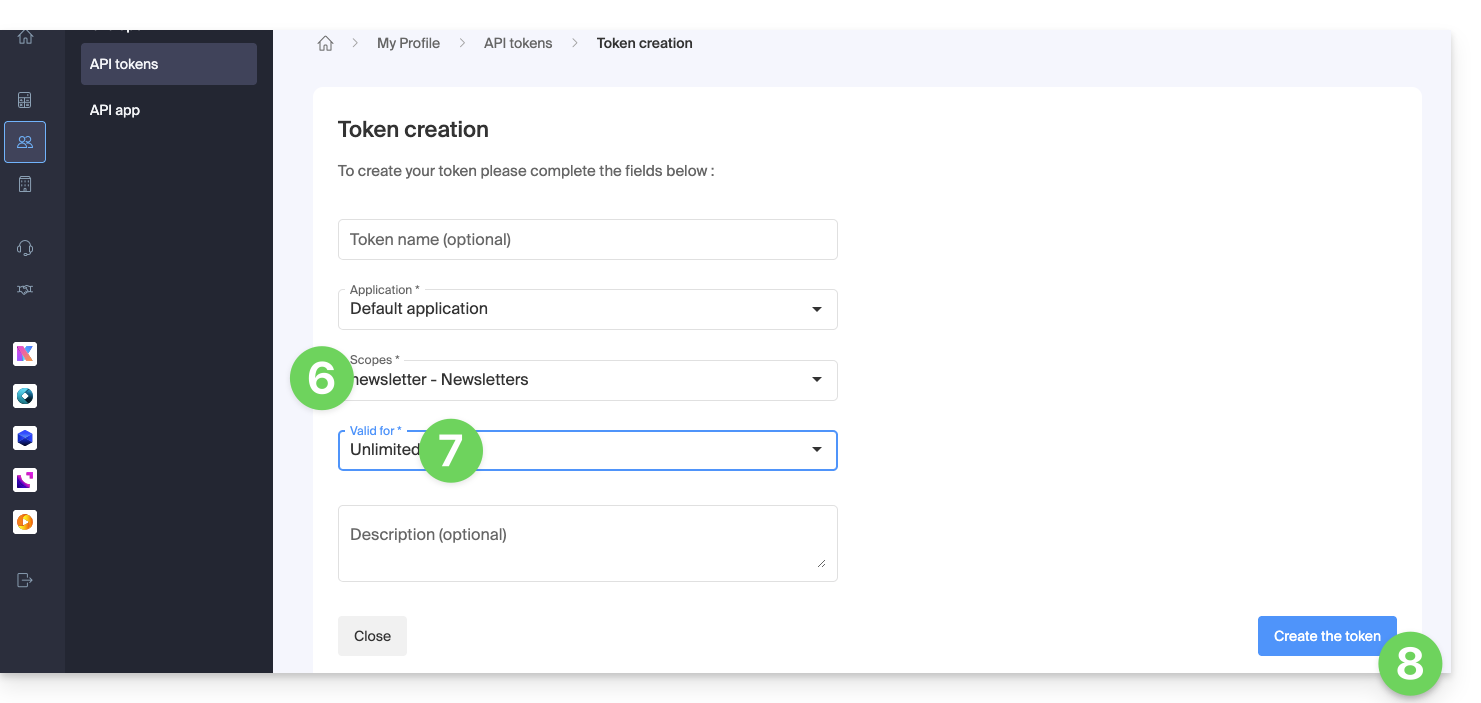Focus the Token name input field
Screen dimensions: 1481x703
coord(587,240)
